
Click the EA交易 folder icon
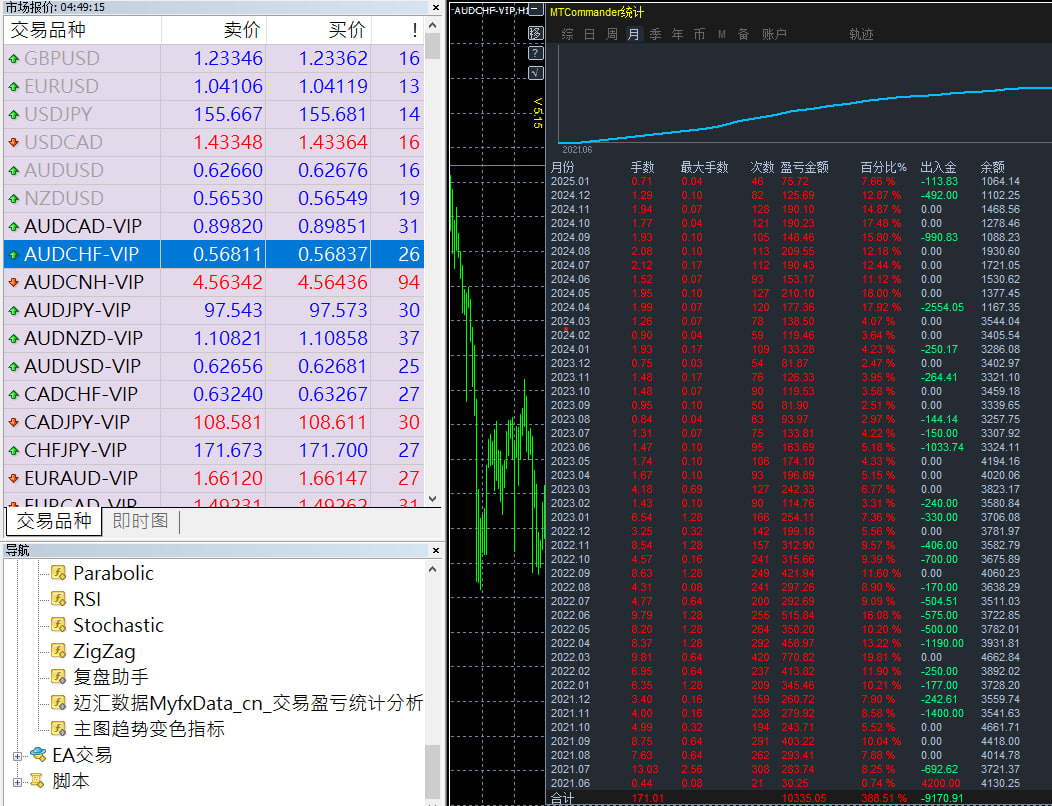(38, 754)
